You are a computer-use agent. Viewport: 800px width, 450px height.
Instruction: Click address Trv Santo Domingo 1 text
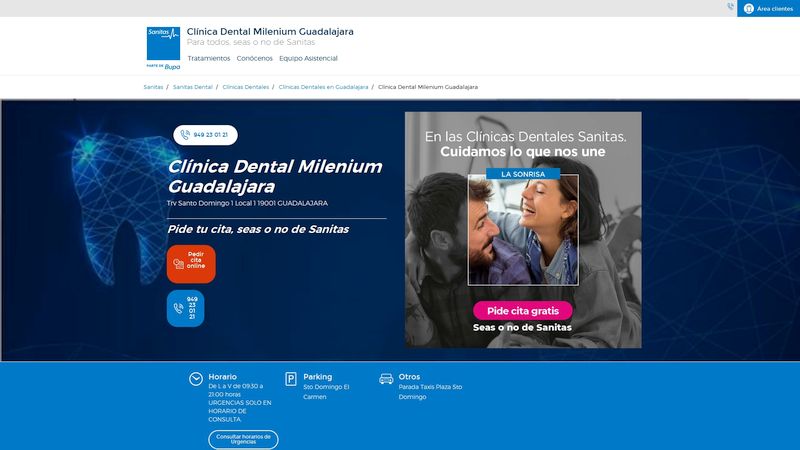(x=247, y=203)
